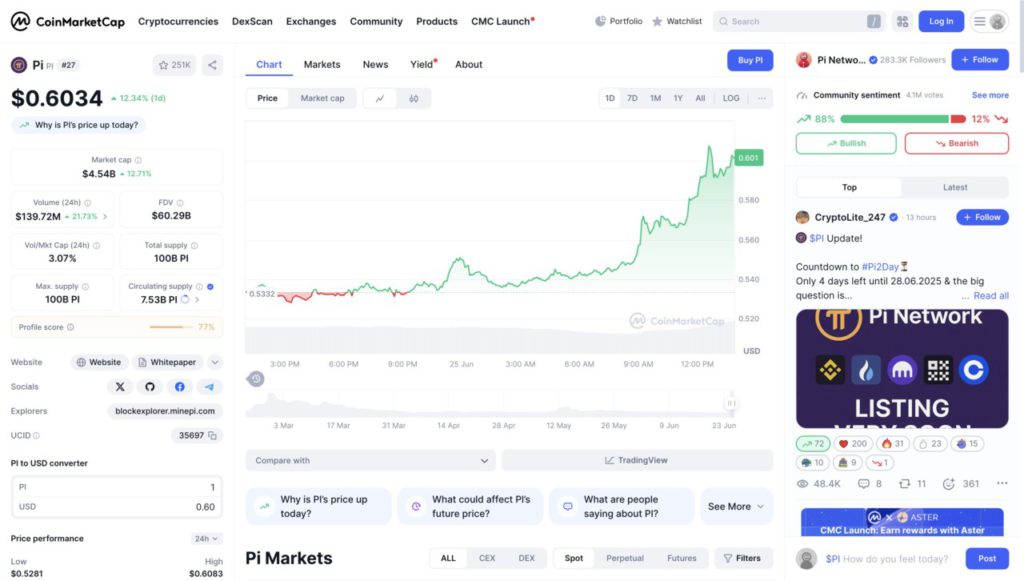Open the GitHub social link
The width and height of the screenshot is (1024, 581).
tap(150, 386)
